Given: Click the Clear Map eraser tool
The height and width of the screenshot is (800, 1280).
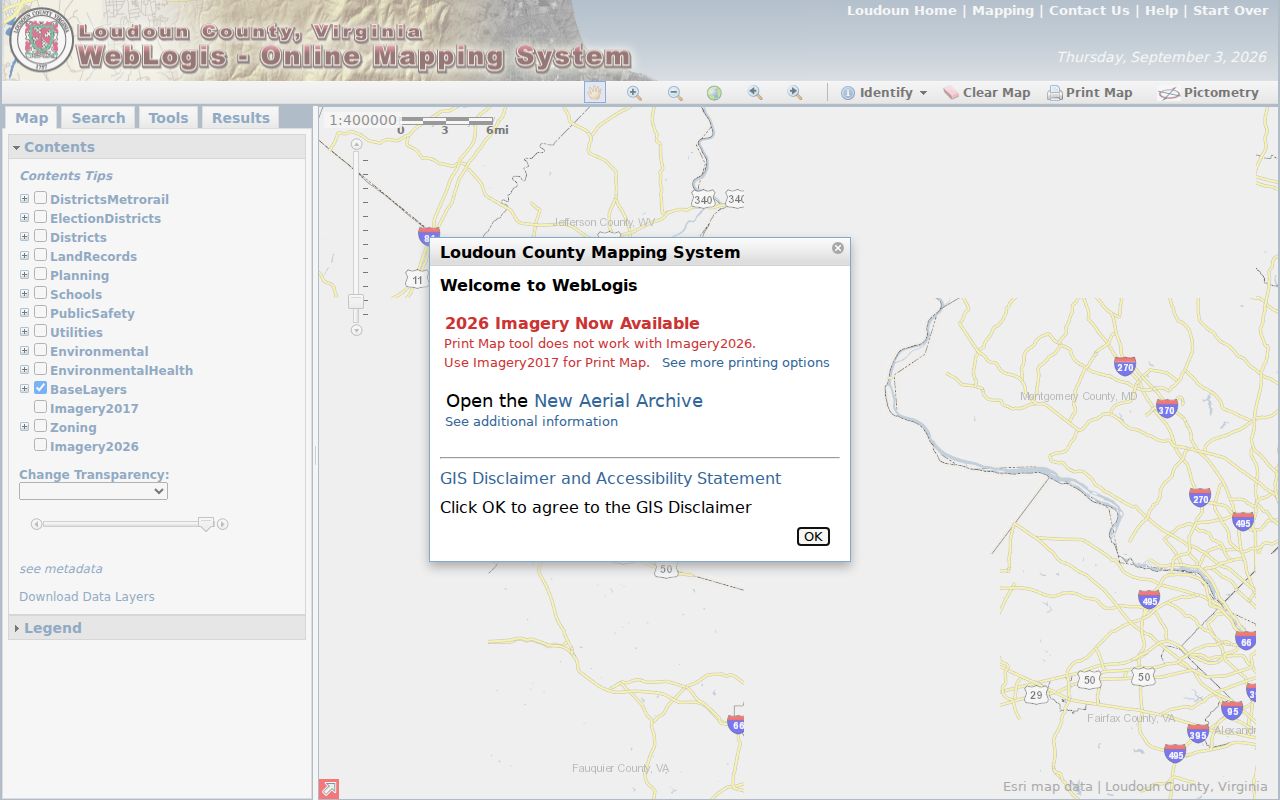Looking at the screenshot, I should (986, 93).
